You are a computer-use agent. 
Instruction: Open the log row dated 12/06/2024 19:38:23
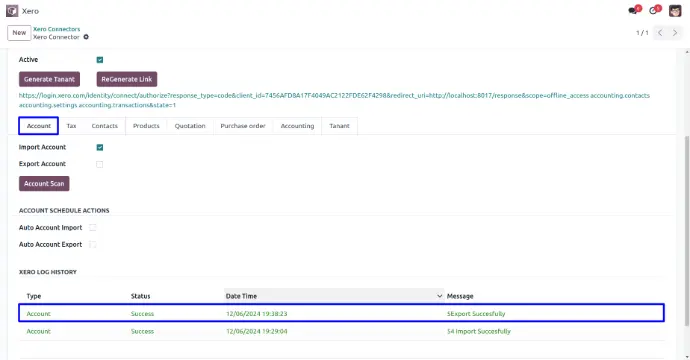click(x=341, y=313)
